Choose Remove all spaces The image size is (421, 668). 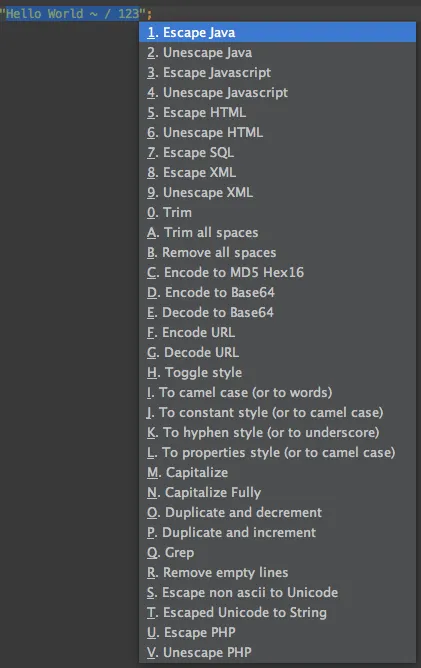(277, 253)
